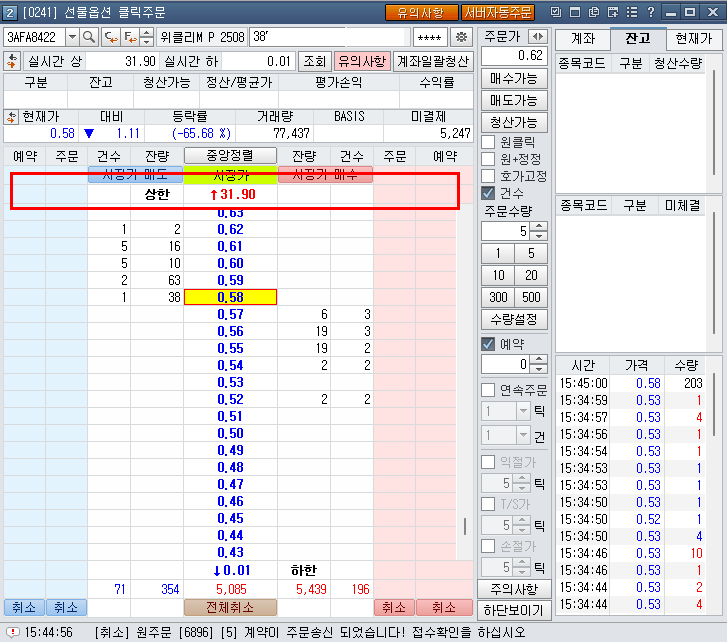
Task: Click the F code lookup icon
Action: [x=130, y=37]
